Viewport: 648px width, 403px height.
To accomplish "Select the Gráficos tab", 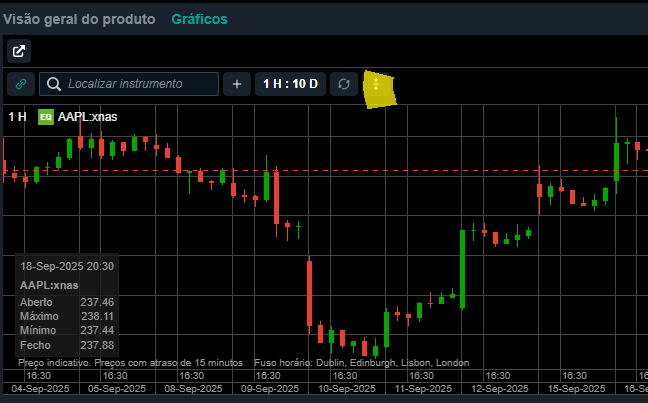I will coord(199,19).
